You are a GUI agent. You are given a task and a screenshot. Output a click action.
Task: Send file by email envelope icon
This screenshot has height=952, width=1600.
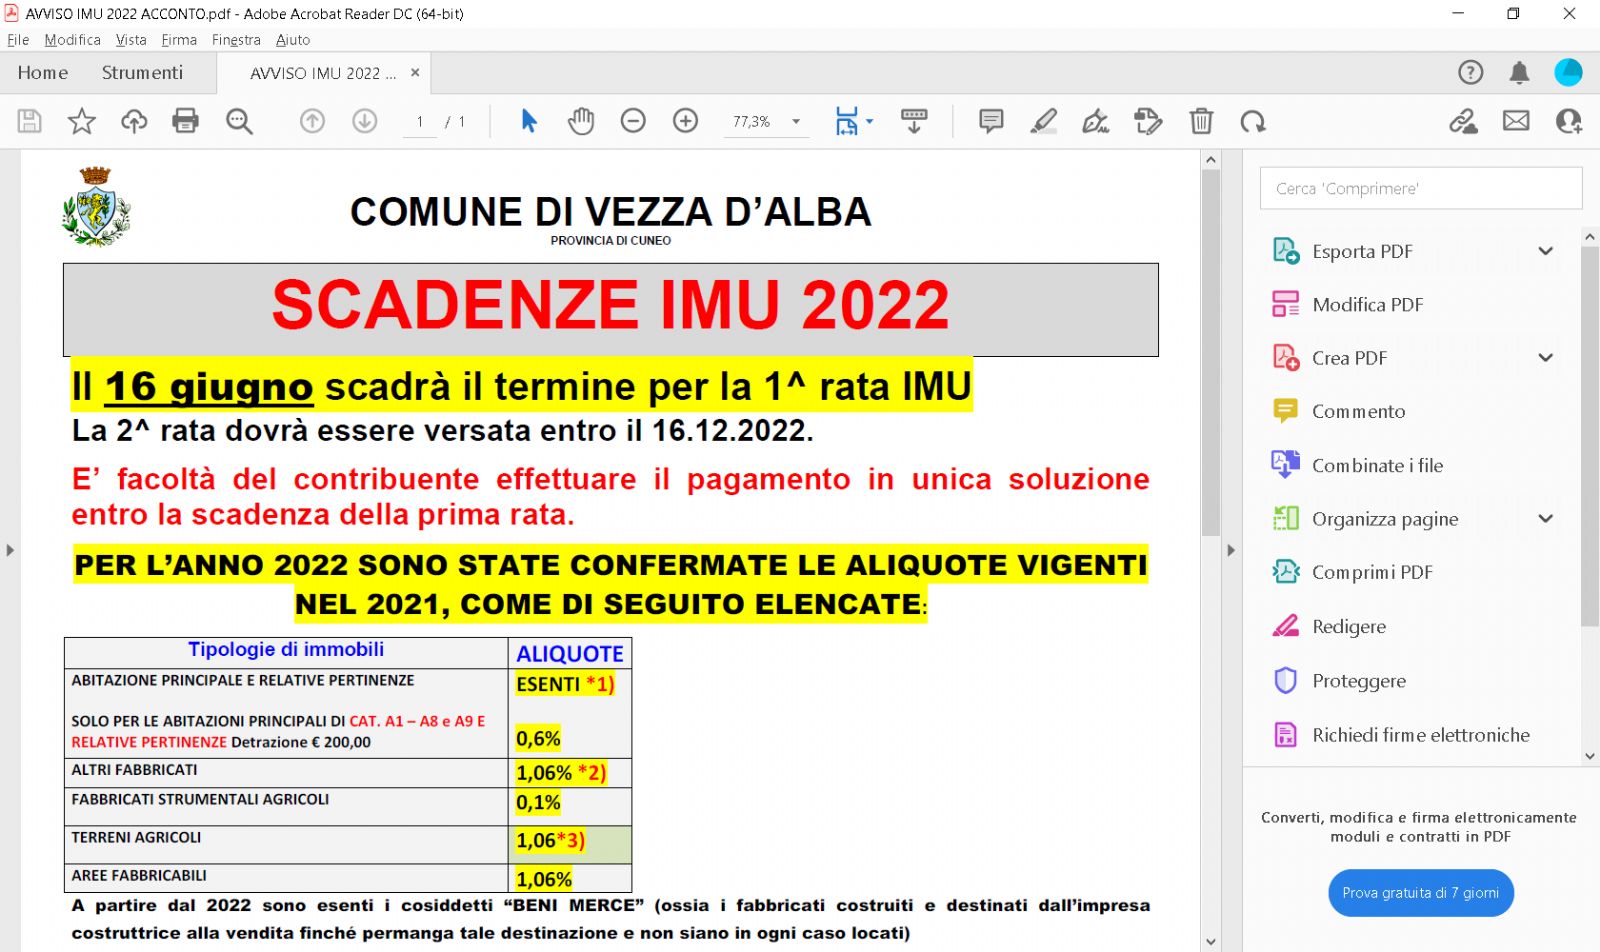[1516, 121]
